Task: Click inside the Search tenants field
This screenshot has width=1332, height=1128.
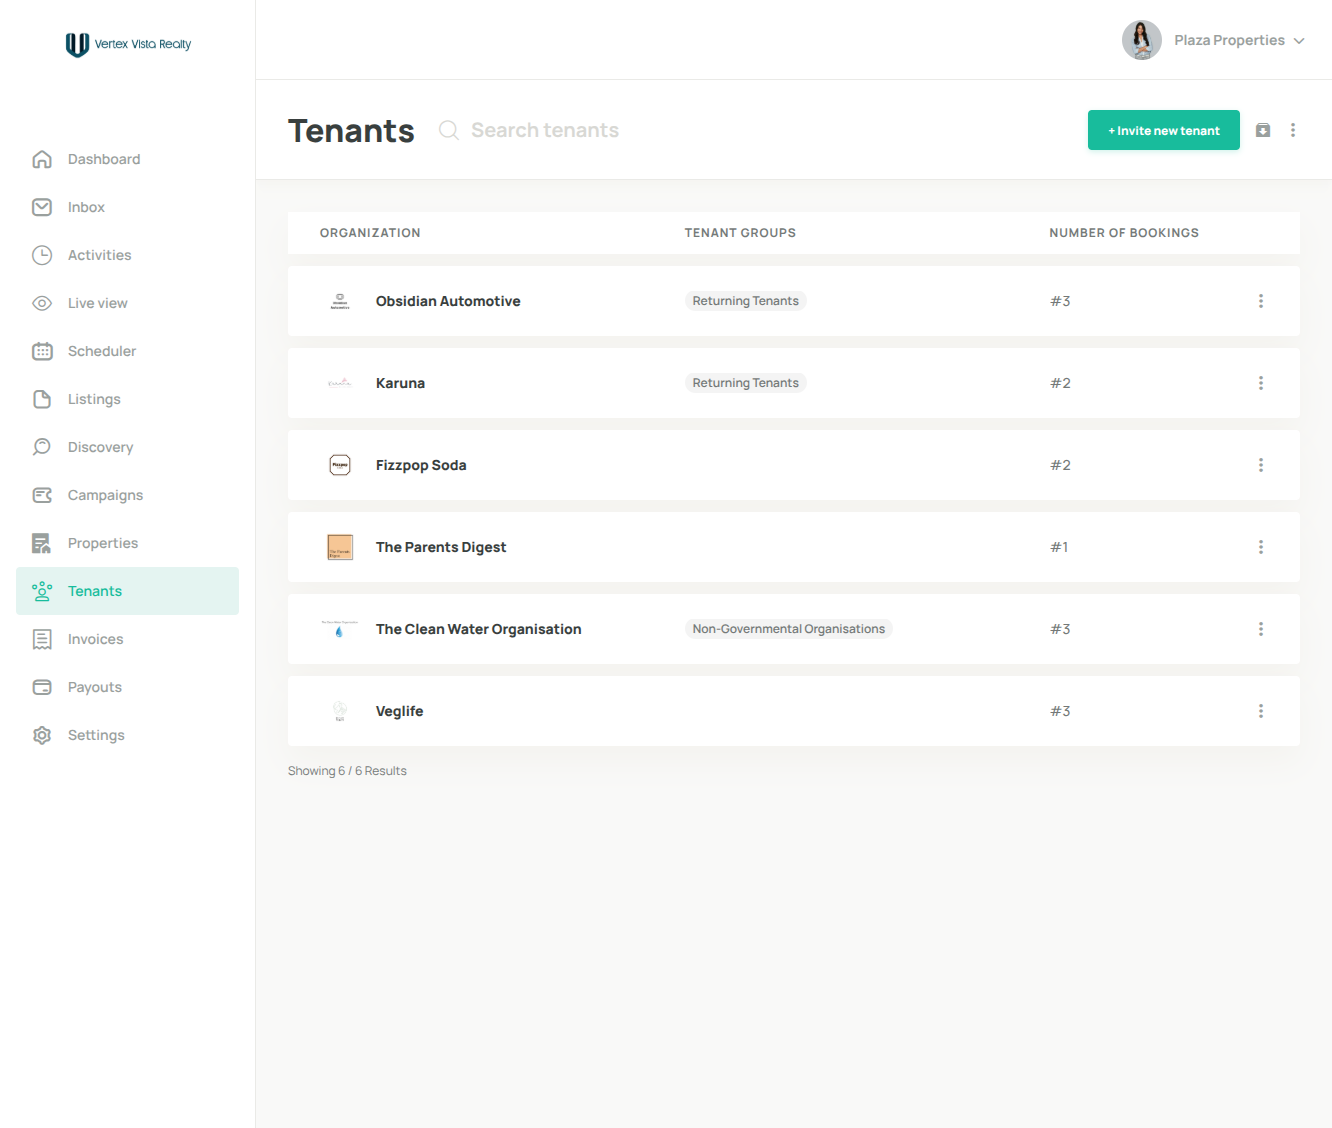Action: pos(545,130)
